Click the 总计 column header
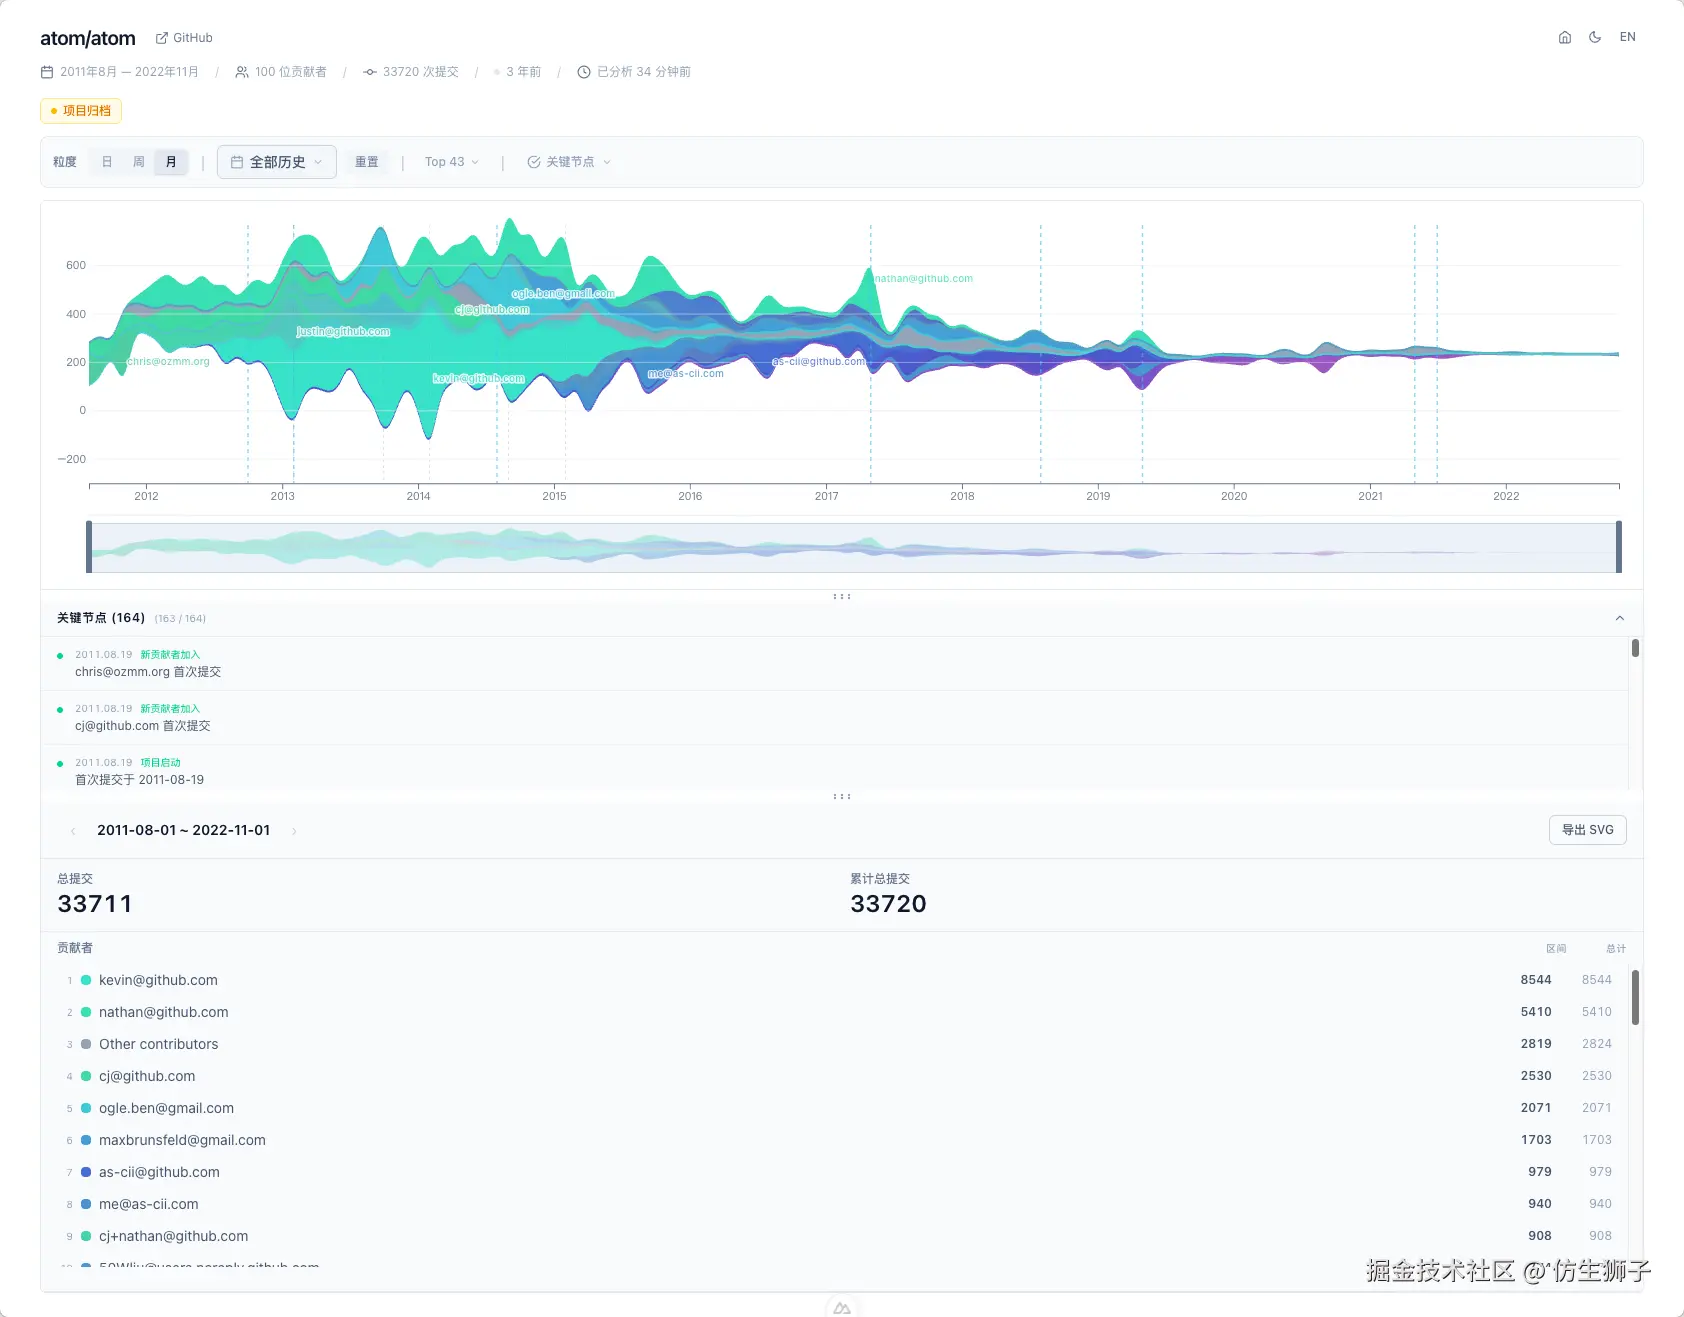Image resolution: width=1684 pixels, height=1317 pixels. tap(1616, 948)
